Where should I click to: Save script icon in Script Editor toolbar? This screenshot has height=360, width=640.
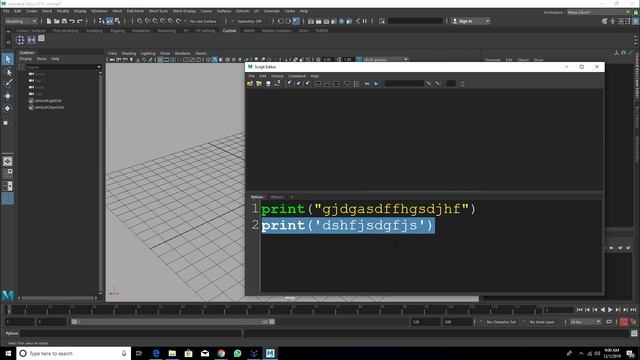(268, 83)
